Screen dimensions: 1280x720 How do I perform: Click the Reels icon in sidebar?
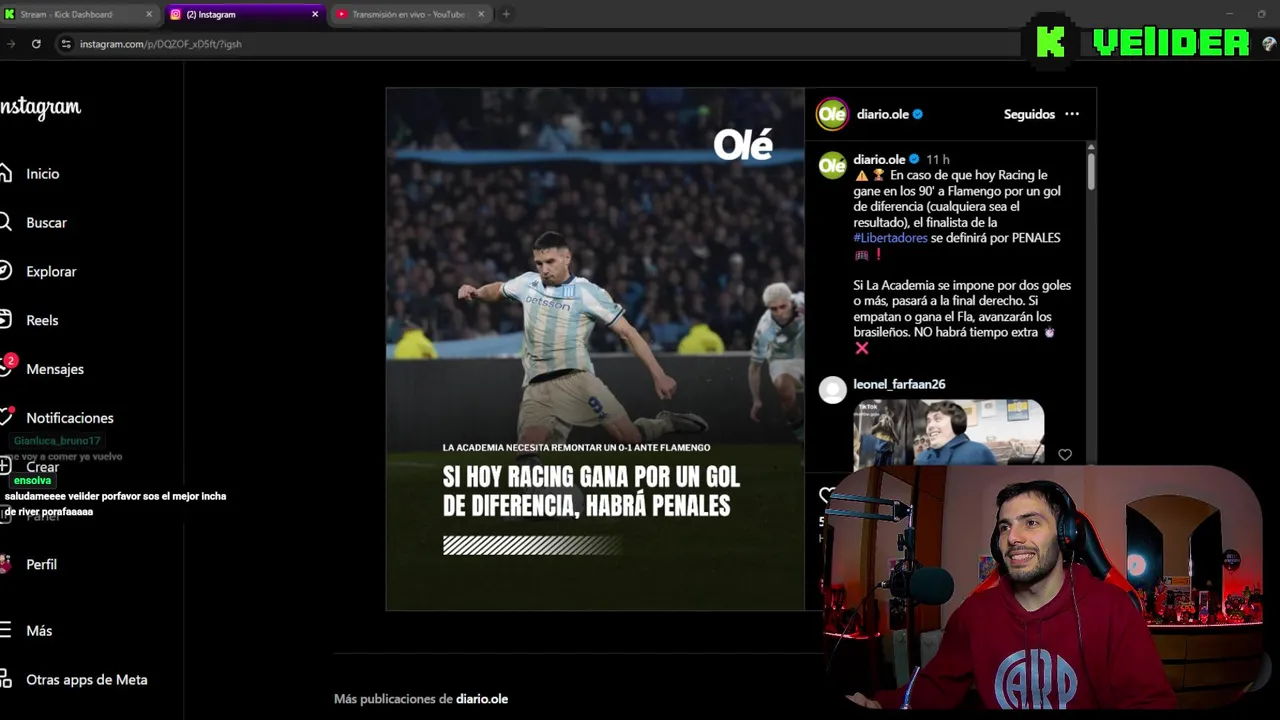pyautogui.click(x=5, y=320)
